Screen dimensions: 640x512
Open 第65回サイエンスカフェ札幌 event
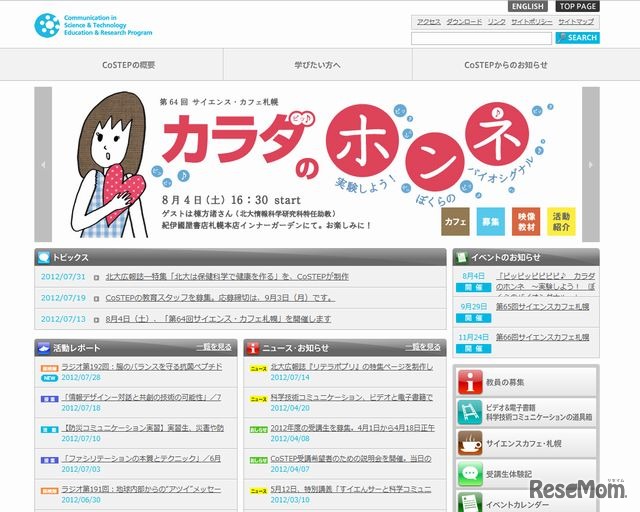click(542, 307)
